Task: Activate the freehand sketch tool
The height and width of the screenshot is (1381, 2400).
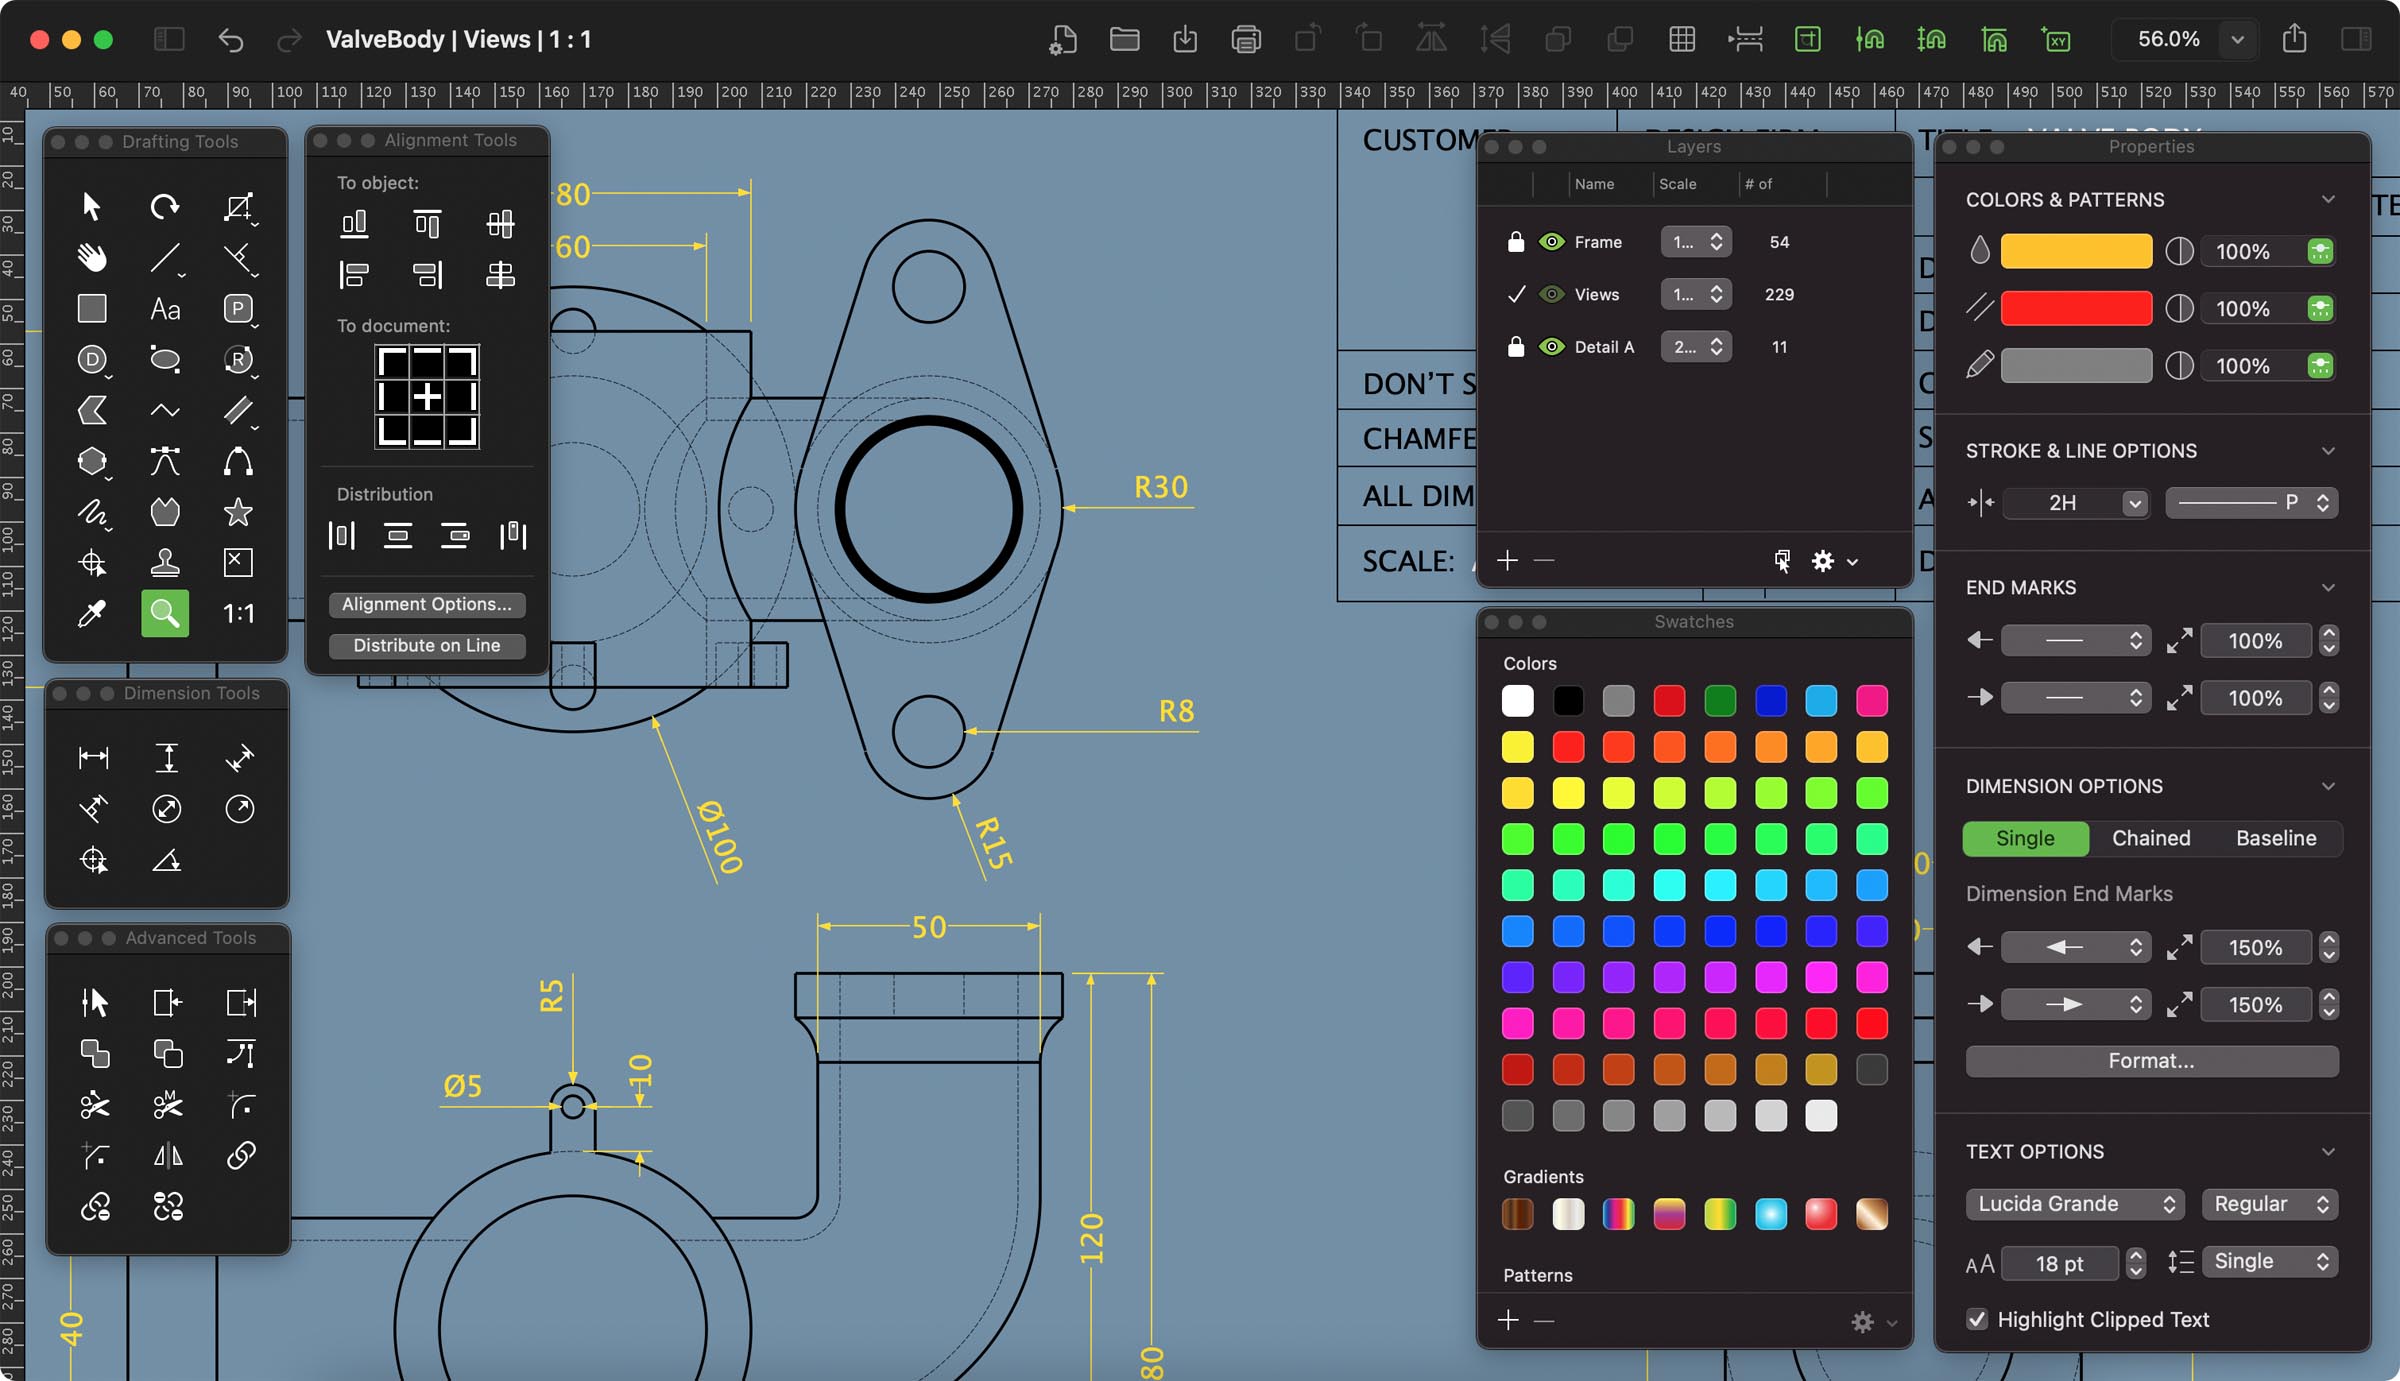Action: tap(91, 513)
